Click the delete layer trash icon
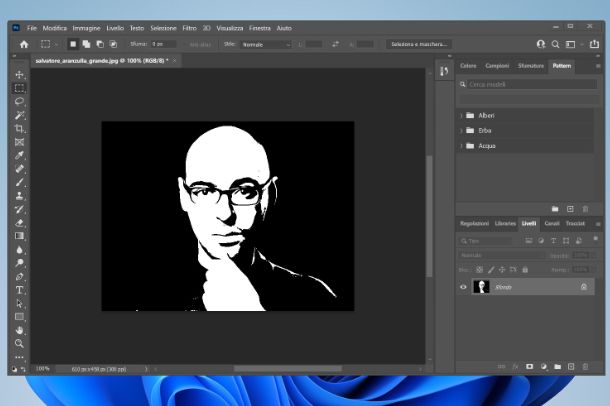610x406 pixels. click(586, 366)
